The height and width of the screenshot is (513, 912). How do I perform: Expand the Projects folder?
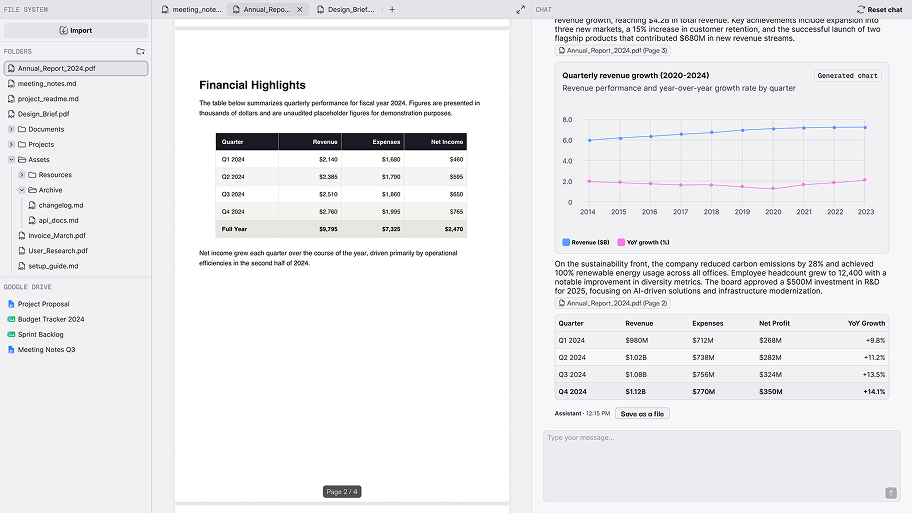tap(11, 144)
